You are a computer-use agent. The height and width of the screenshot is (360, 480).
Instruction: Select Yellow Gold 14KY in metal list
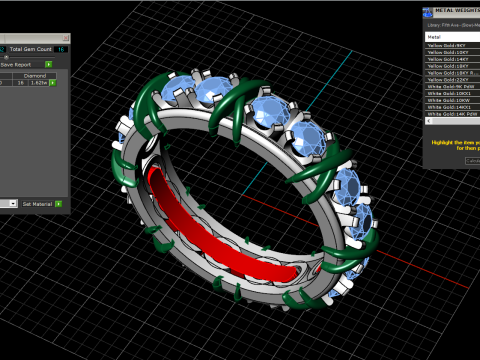tap(452, 59)
